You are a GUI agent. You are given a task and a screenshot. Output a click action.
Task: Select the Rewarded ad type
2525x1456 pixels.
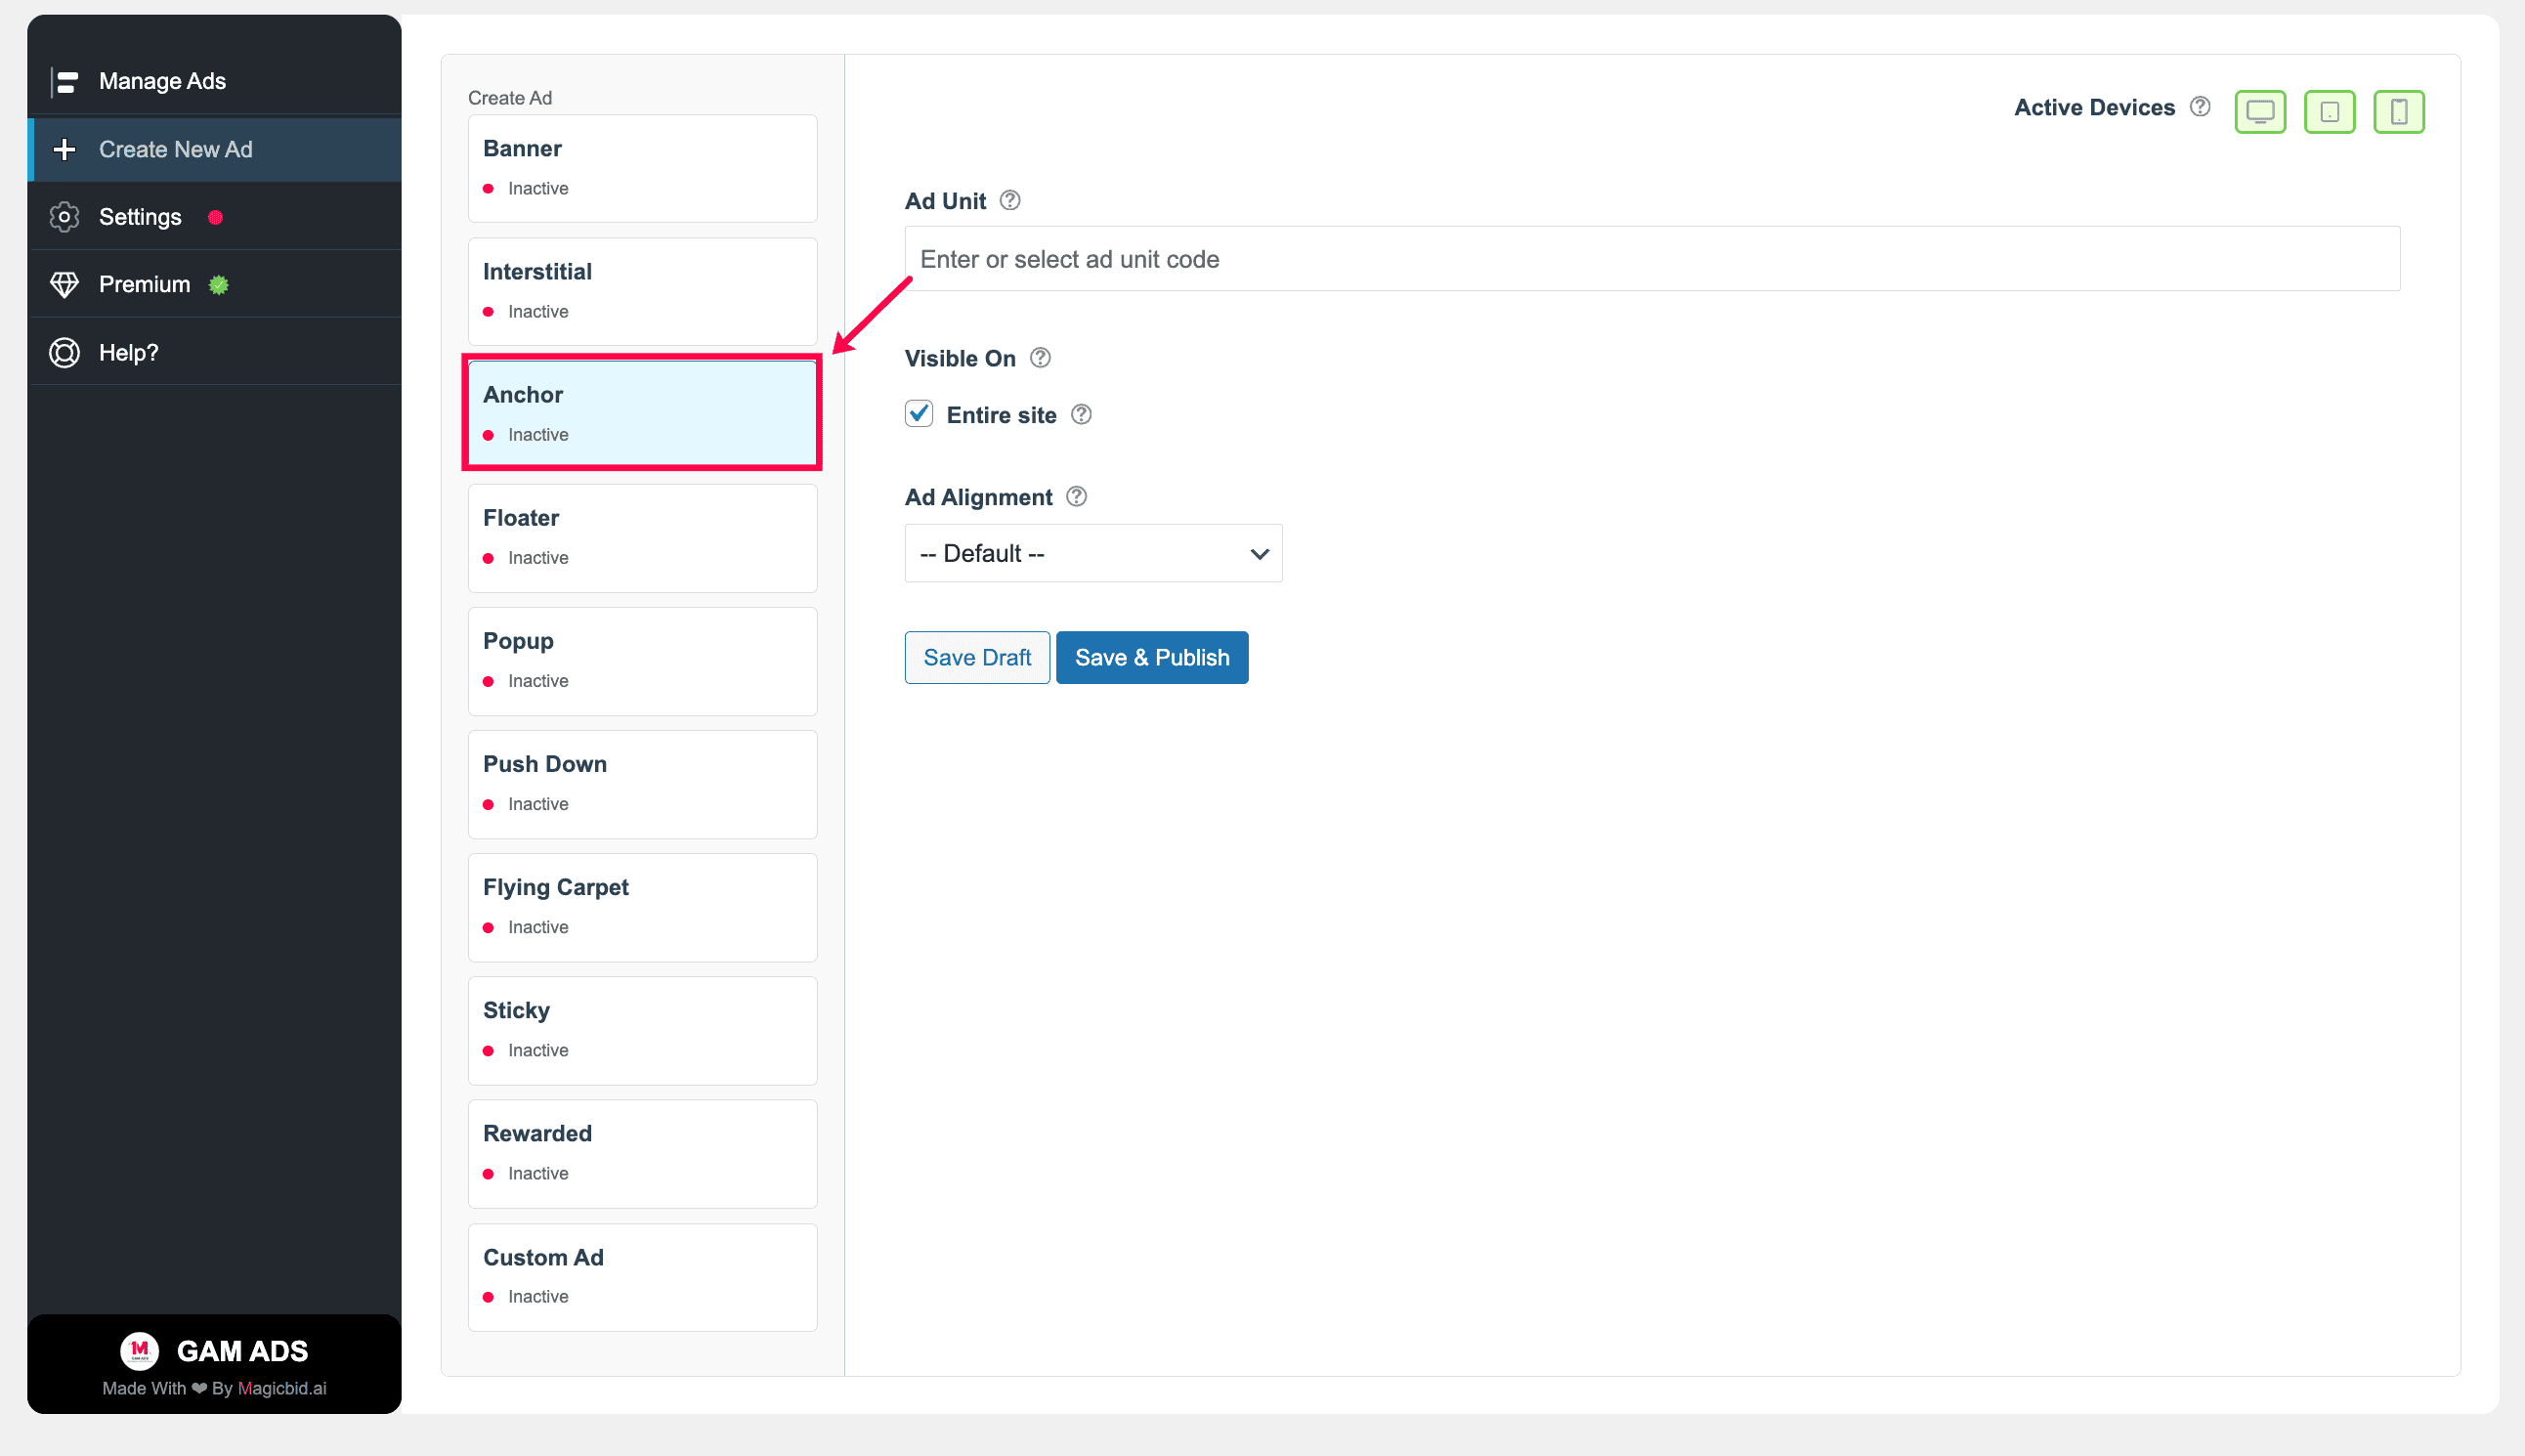click(642, 1153)
